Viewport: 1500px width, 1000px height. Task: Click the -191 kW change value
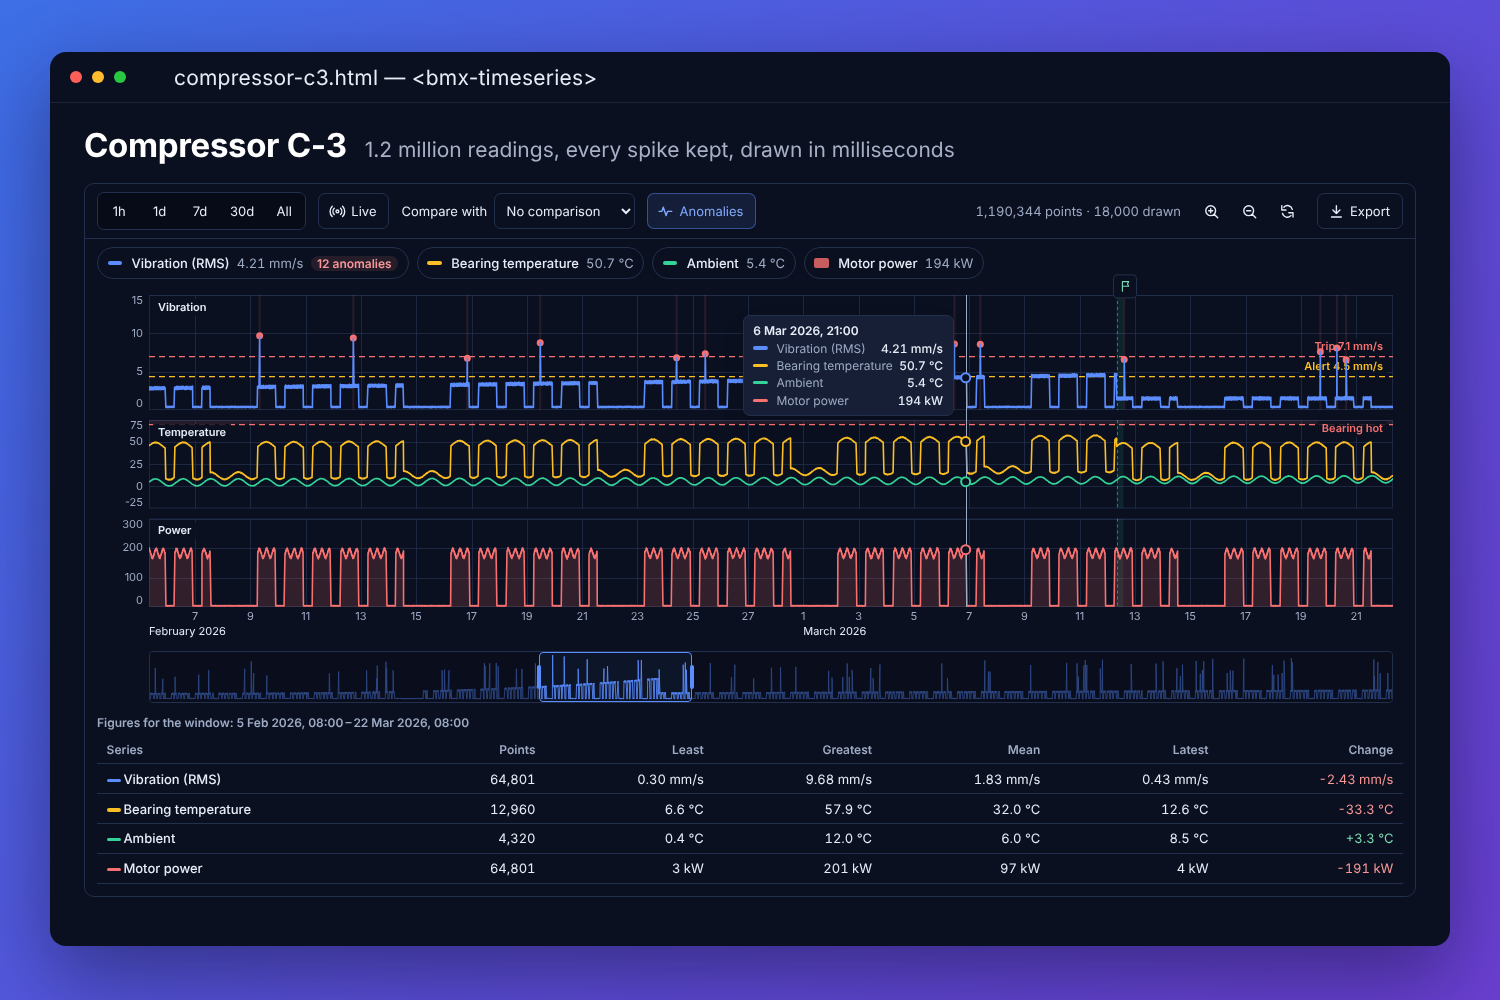[1365, 869]
